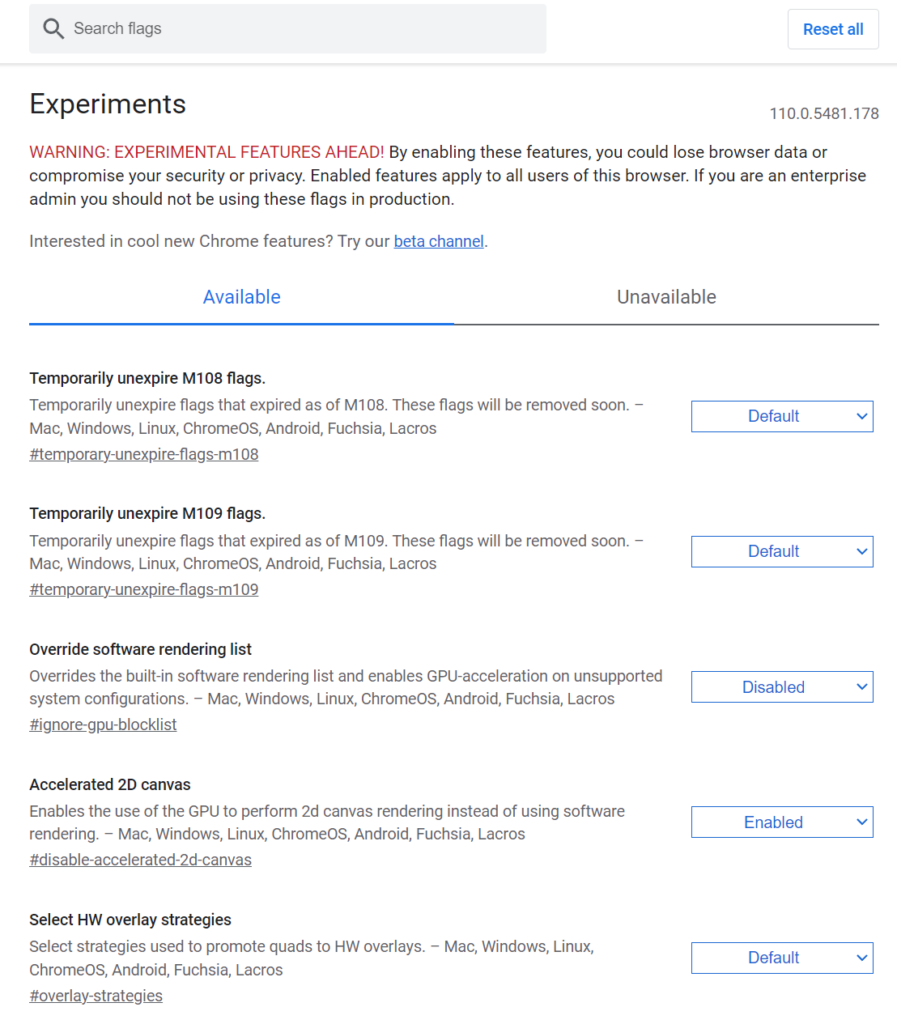The height and width of the screenshot is (1024, 897).
Task: Open the beta channel link
Action: point(439,242)
